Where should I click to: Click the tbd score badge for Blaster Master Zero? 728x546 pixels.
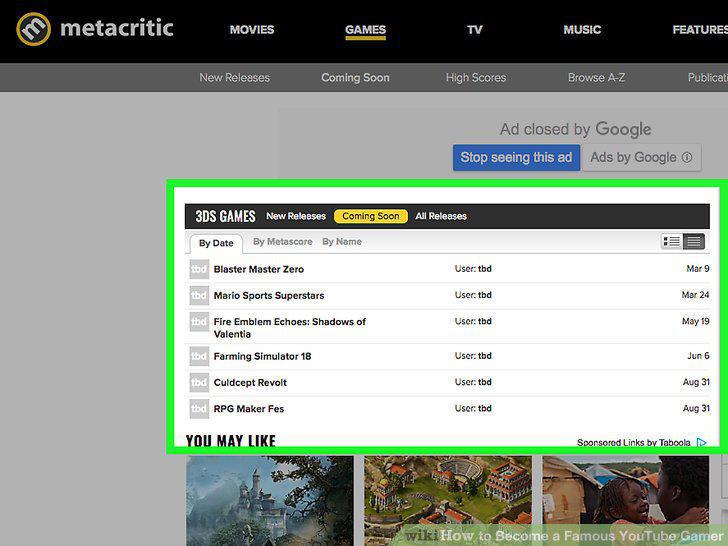199,269
